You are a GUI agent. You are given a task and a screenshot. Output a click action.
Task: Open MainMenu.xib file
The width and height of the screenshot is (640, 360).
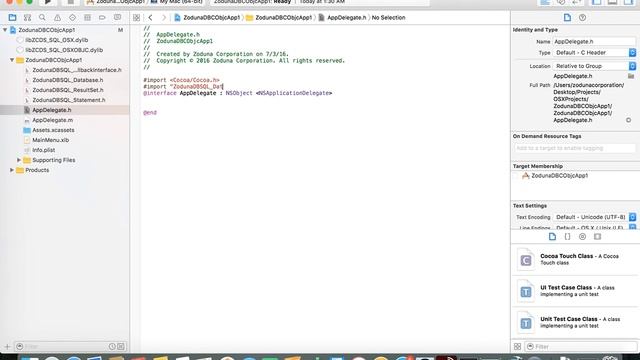pos(50,140)
